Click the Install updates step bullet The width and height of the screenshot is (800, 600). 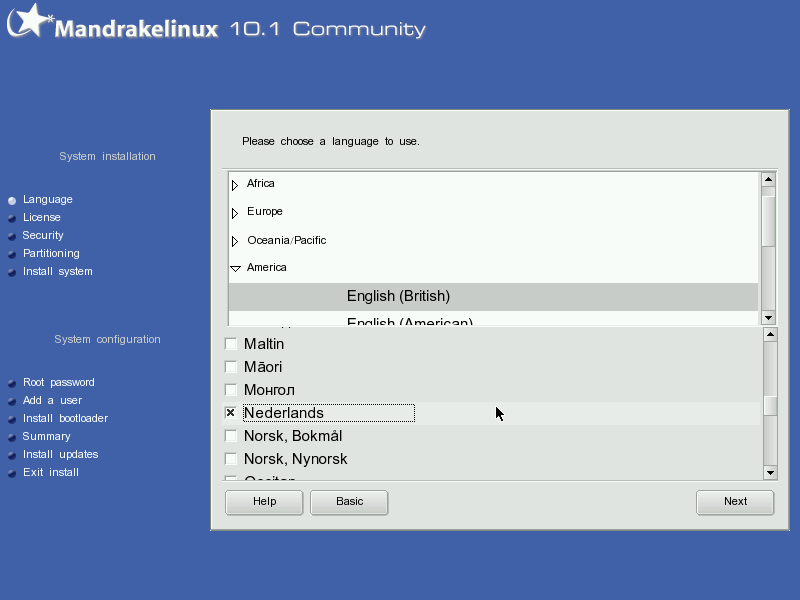pyautogui.click(x=12, y=455)
